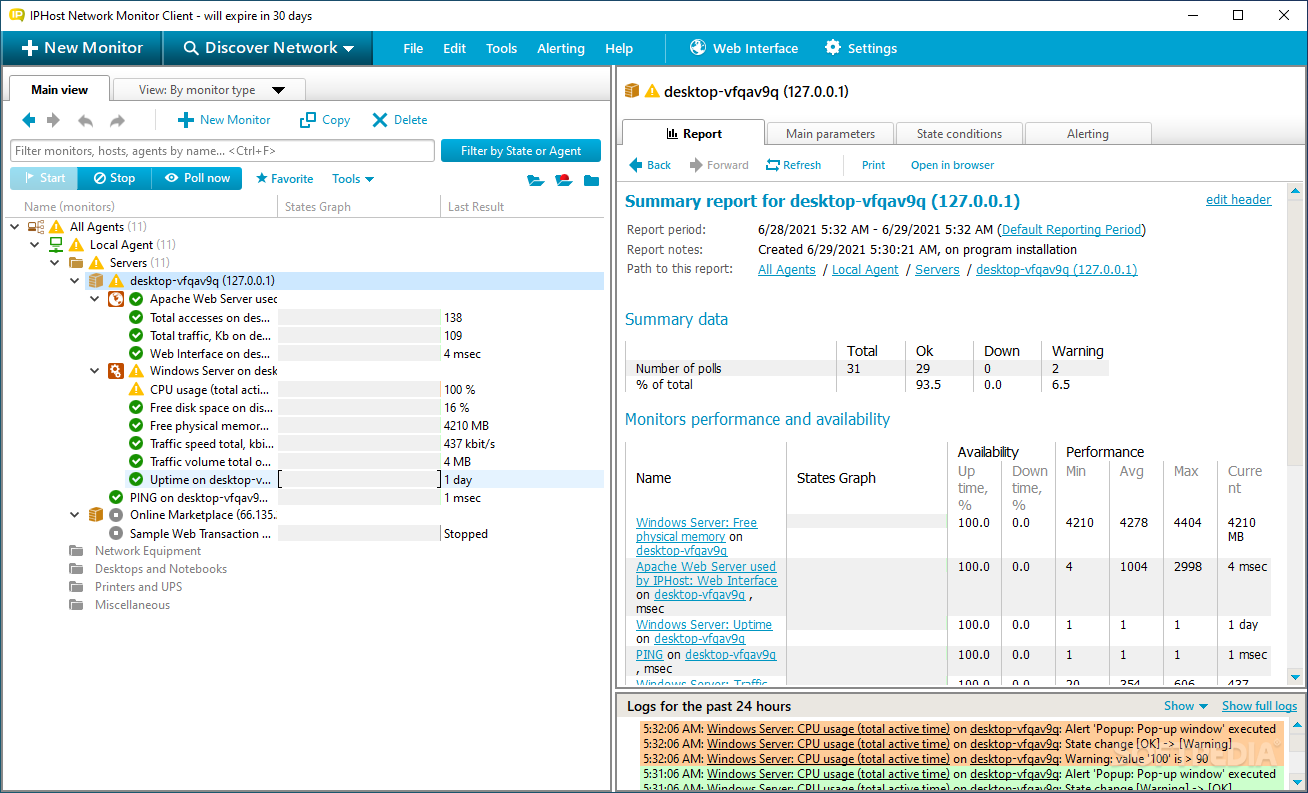Open the Tools dropdown in tree toolbar
This screenshot has width=1308, height=793.
pyautogui.click(x=353, y=179)
